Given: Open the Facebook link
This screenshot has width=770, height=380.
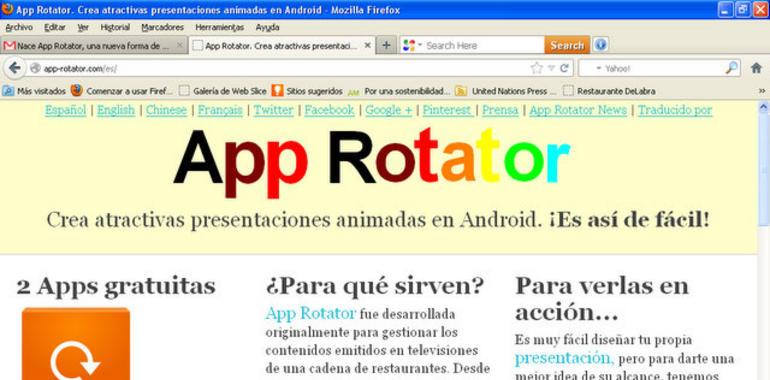Looking at the screenshot, I should [330, 110].
